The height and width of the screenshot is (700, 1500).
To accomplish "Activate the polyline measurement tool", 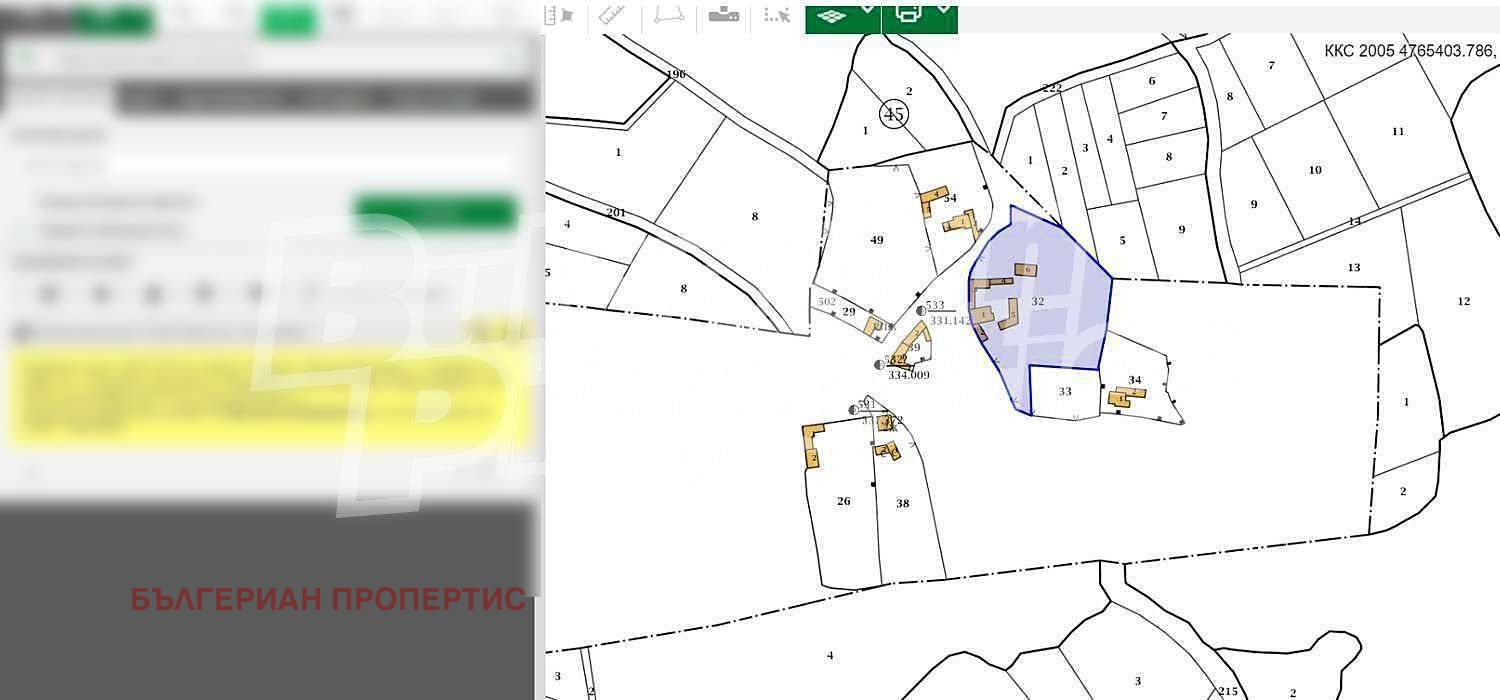I will click(x=670, y=15).
